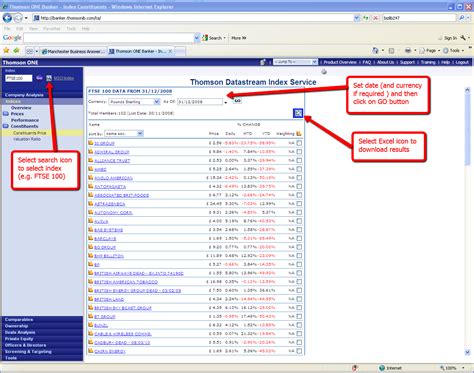This screenshot has height=373, width=474.
Task: Open the Sort By dropdown
Action: tap(140, 133)
